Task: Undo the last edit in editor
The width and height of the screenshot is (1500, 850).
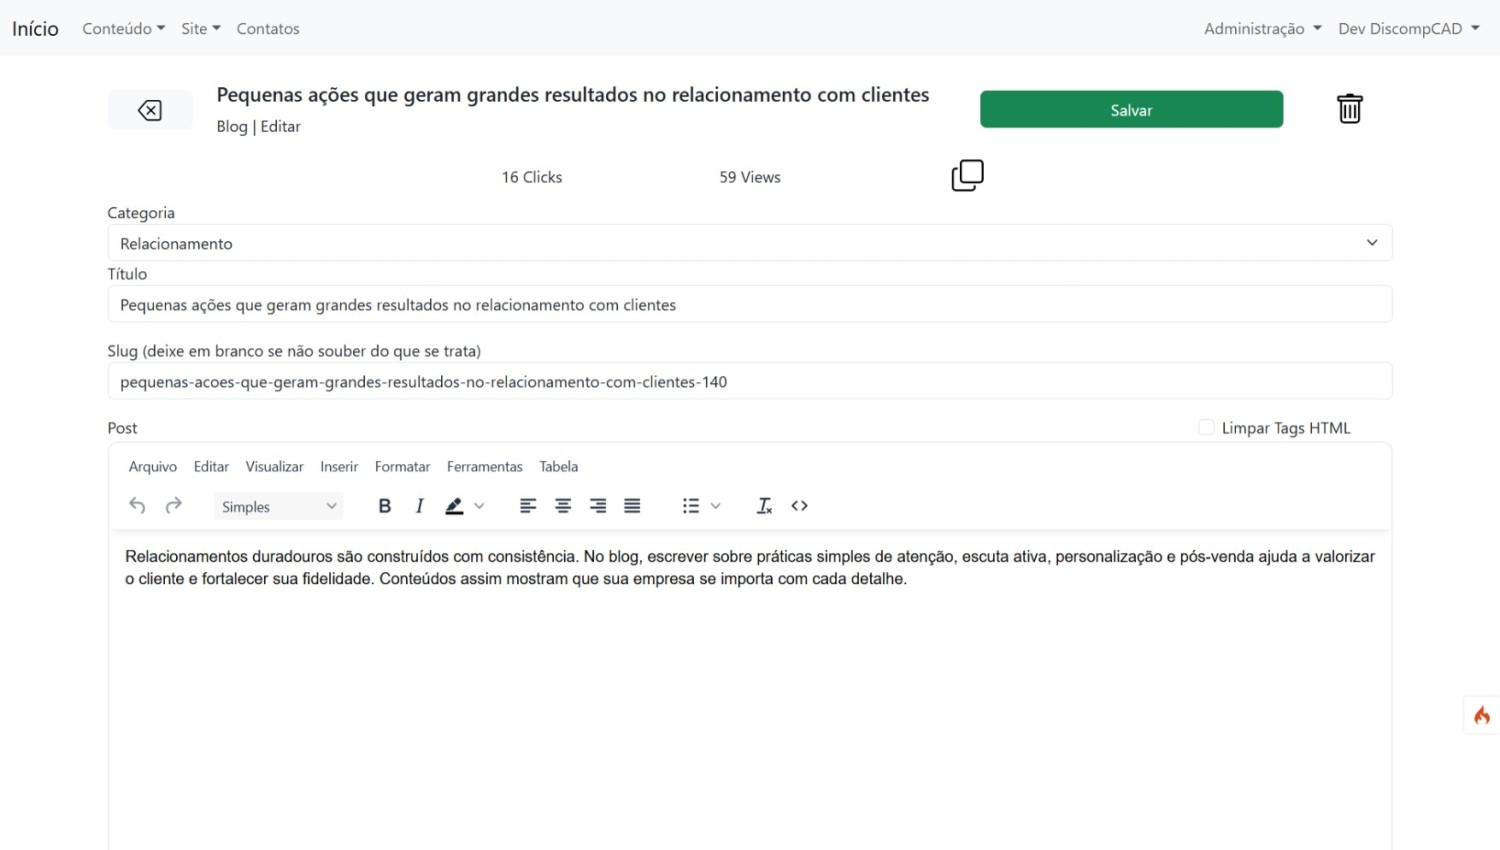Action: 137,506
